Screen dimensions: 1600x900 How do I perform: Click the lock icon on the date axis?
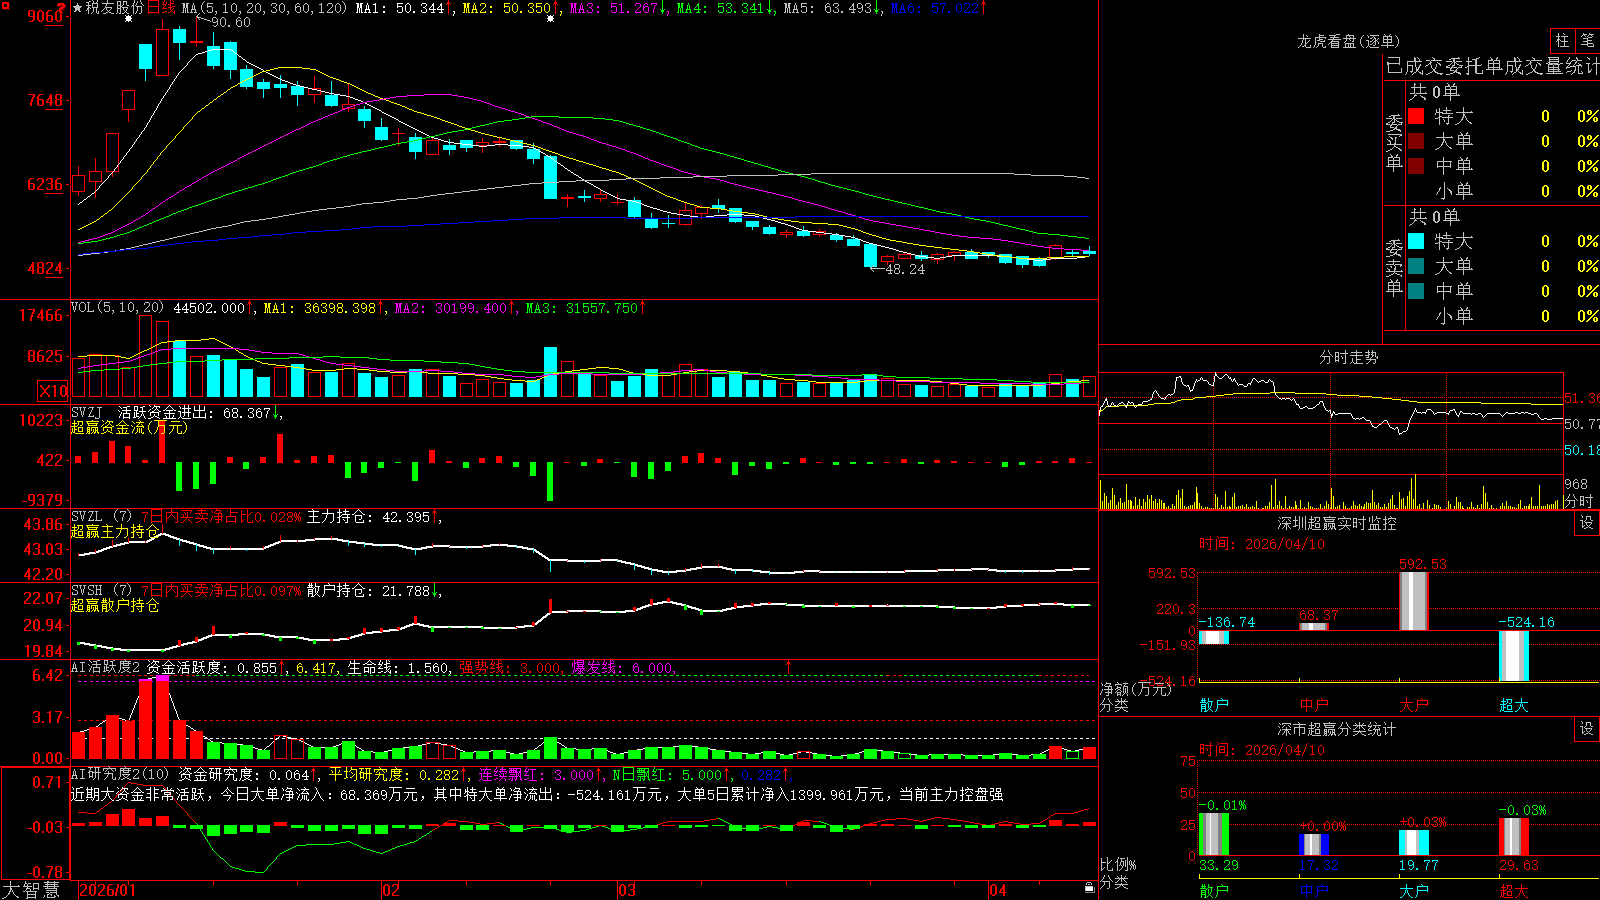pos(1089,888)
